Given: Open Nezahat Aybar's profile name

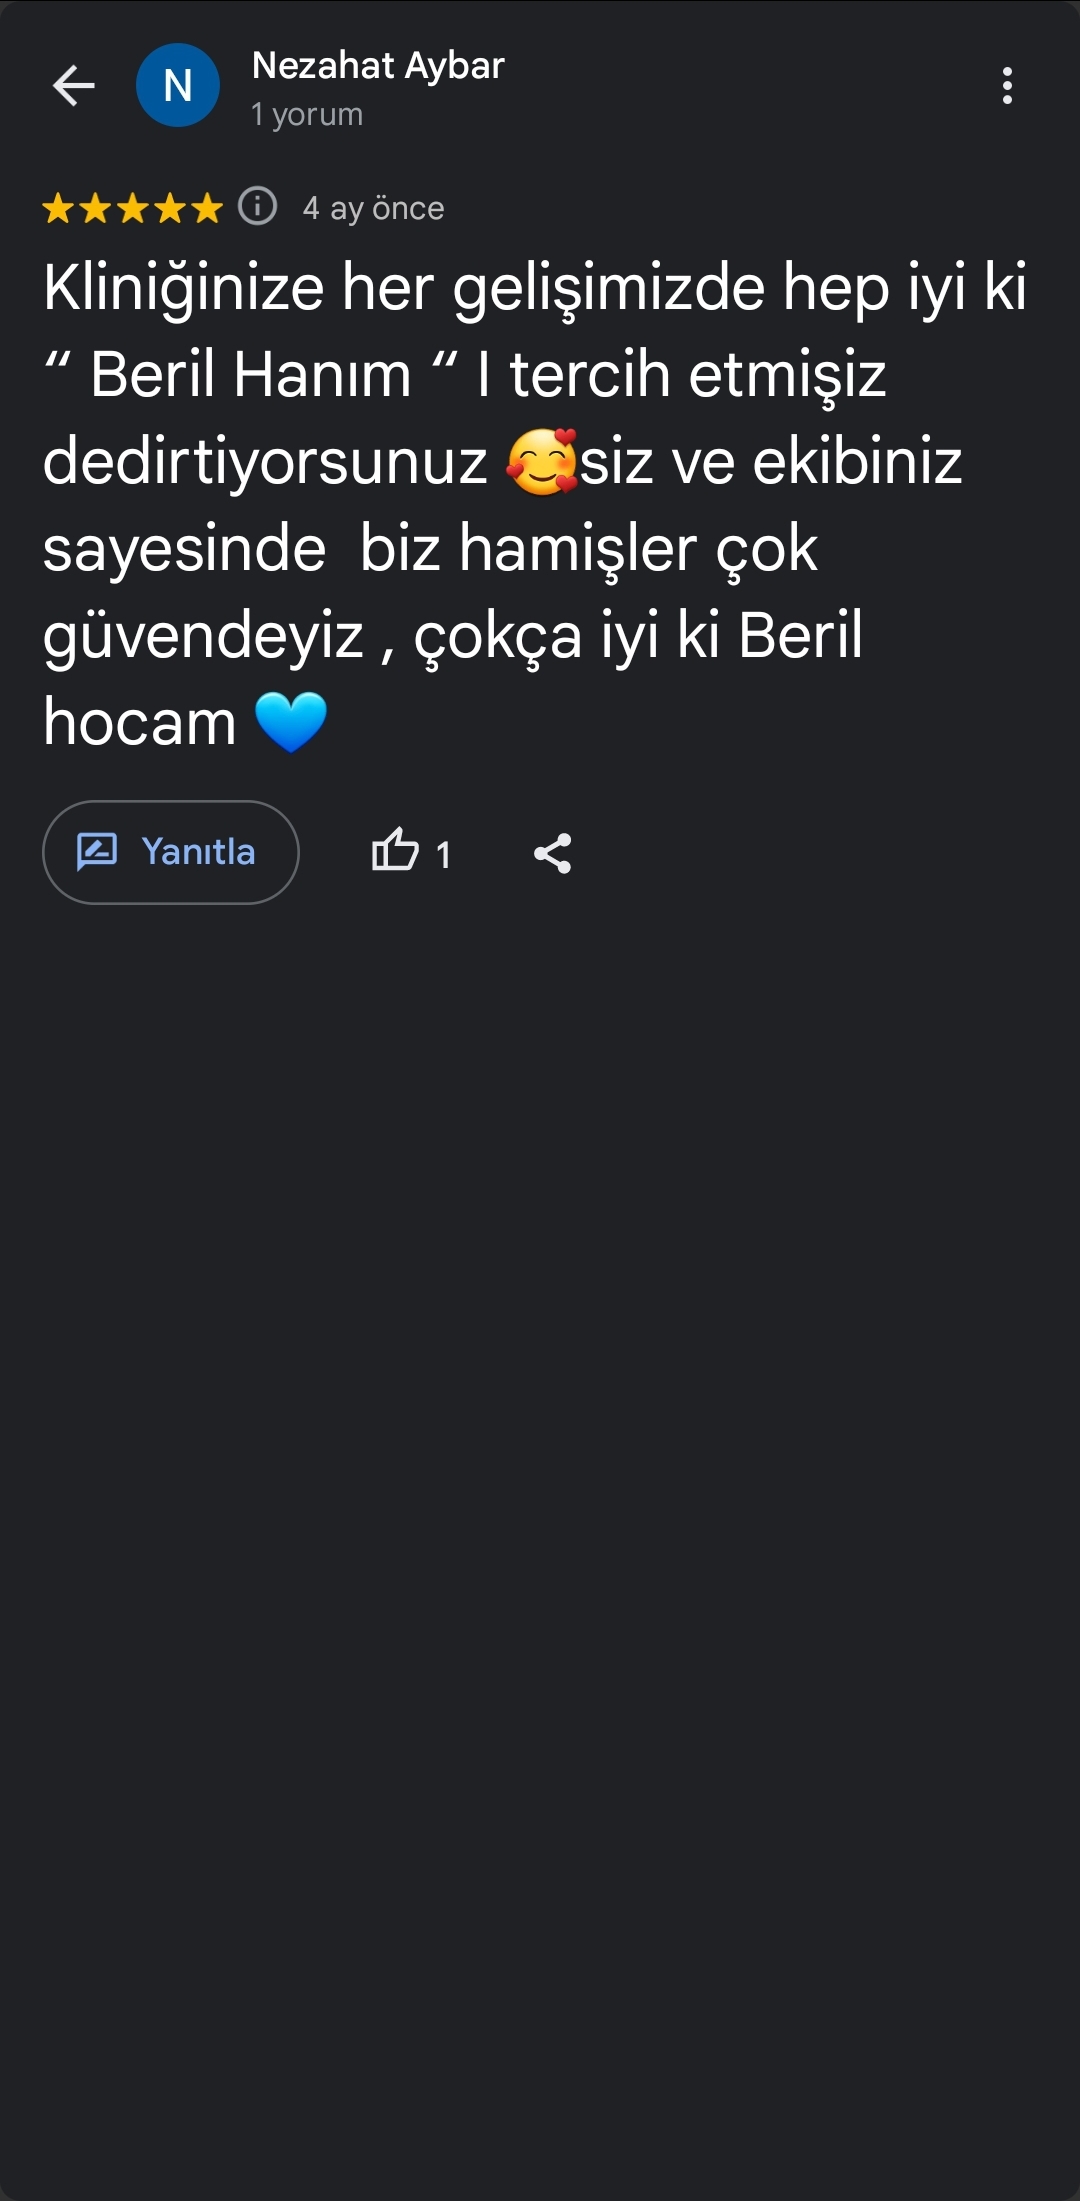Looking at the screenshot, I should pos(378,66).
